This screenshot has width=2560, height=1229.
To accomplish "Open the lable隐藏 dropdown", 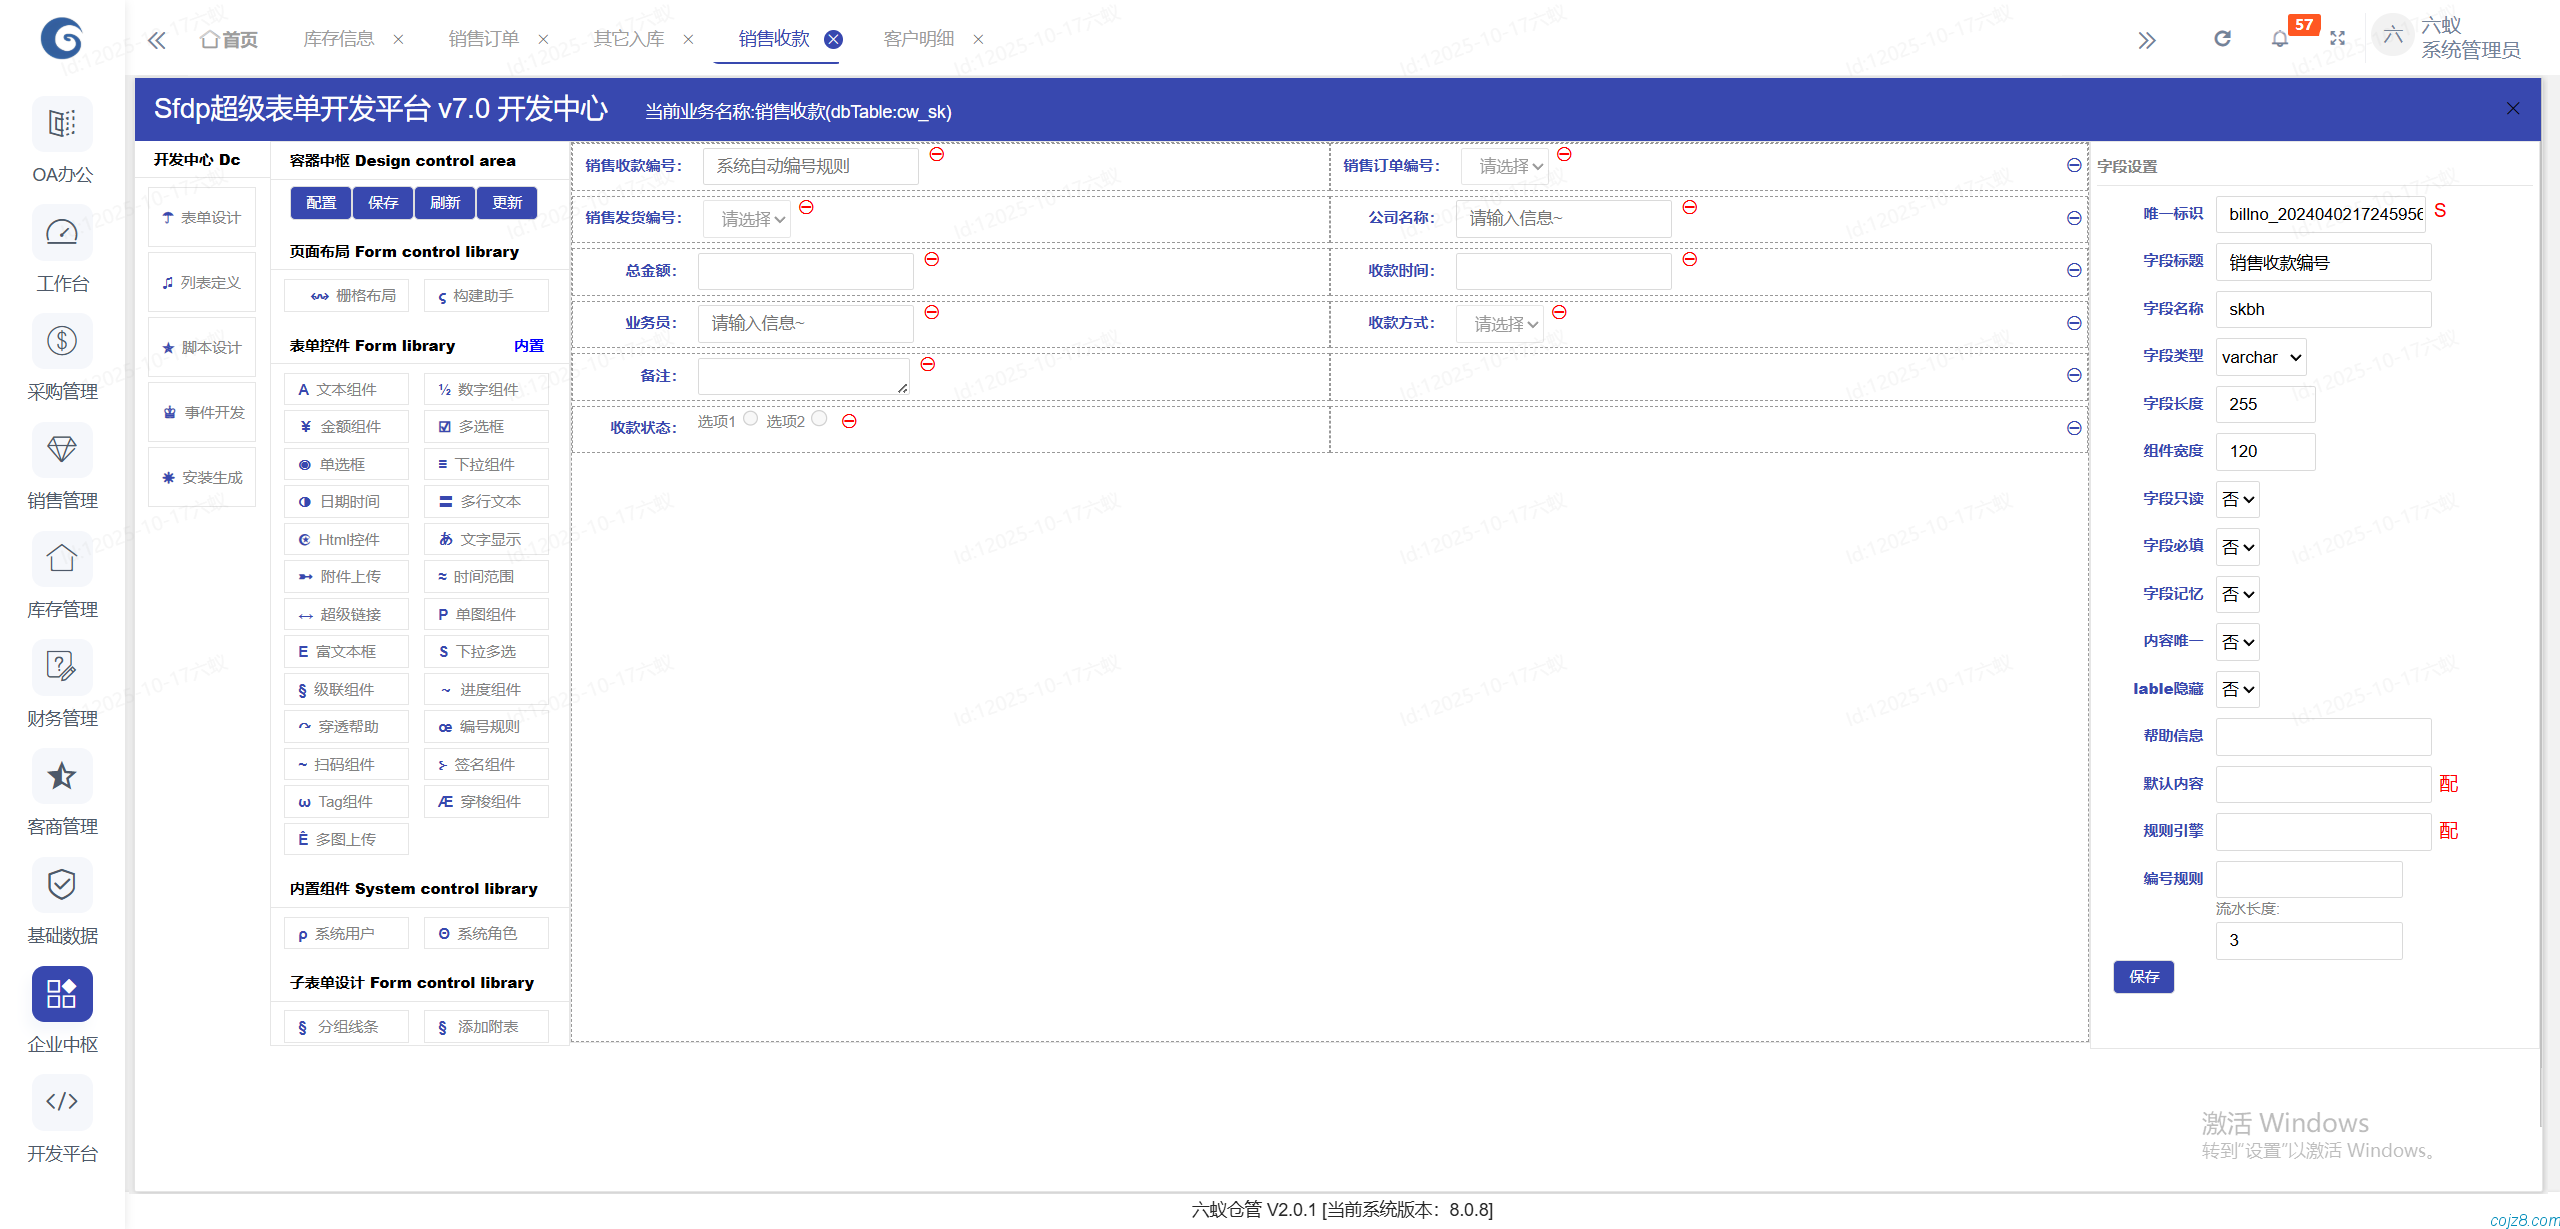I will [2238, 689].
